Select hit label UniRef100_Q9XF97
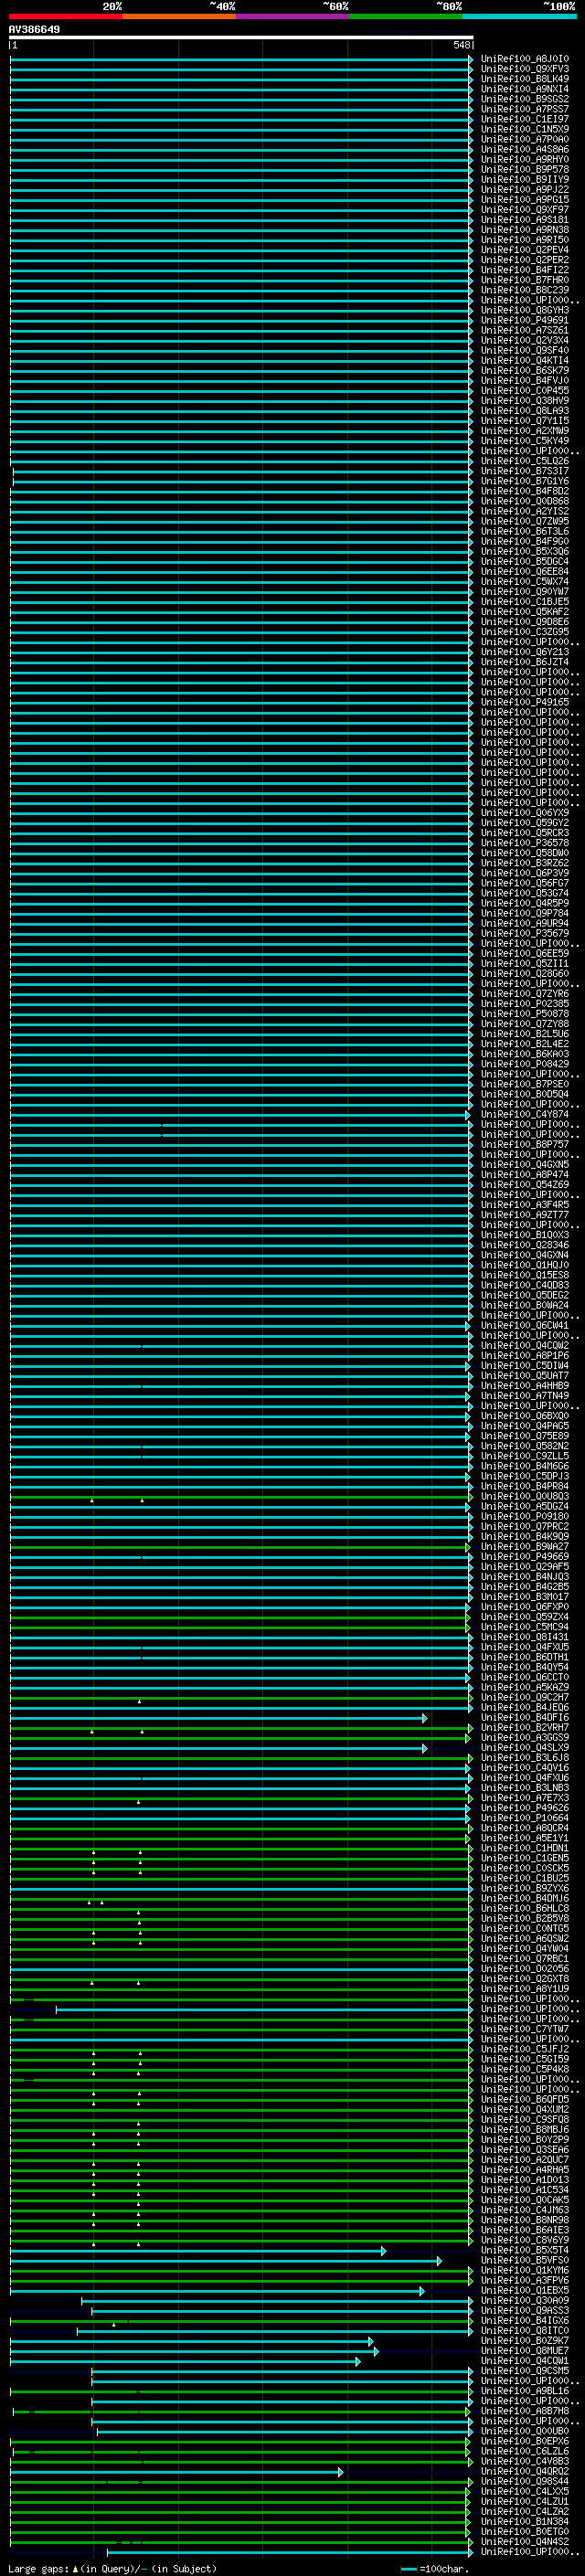The width and height of the screenshot is (585, 2576). coord(525,210)
